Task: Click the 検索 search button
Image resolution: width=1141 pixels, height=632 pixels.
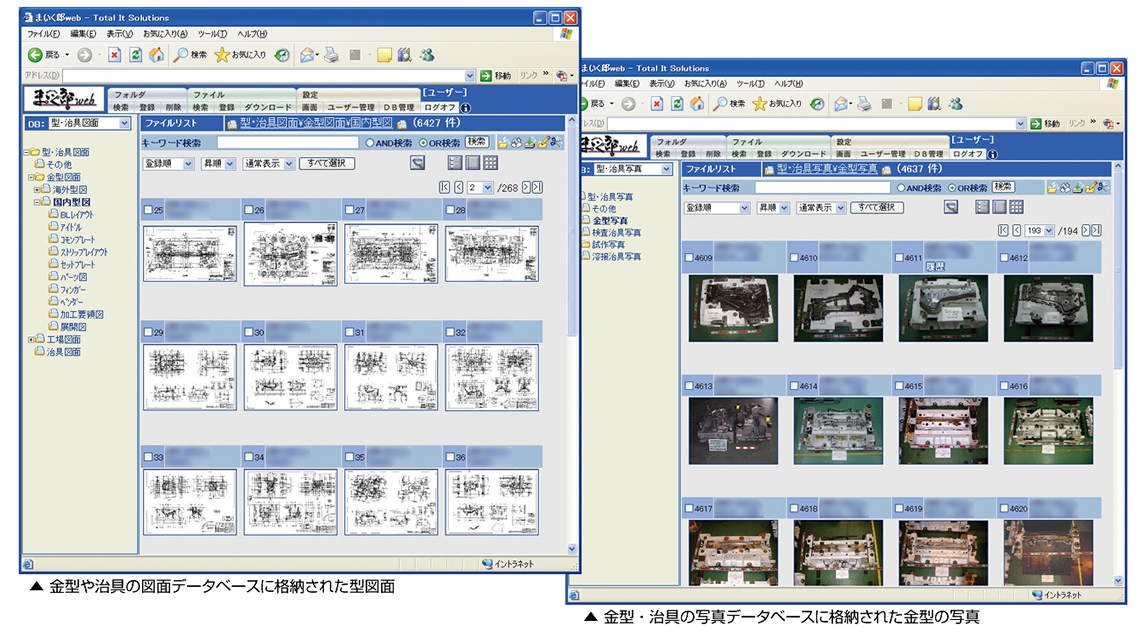Action: tap(478, 143)
